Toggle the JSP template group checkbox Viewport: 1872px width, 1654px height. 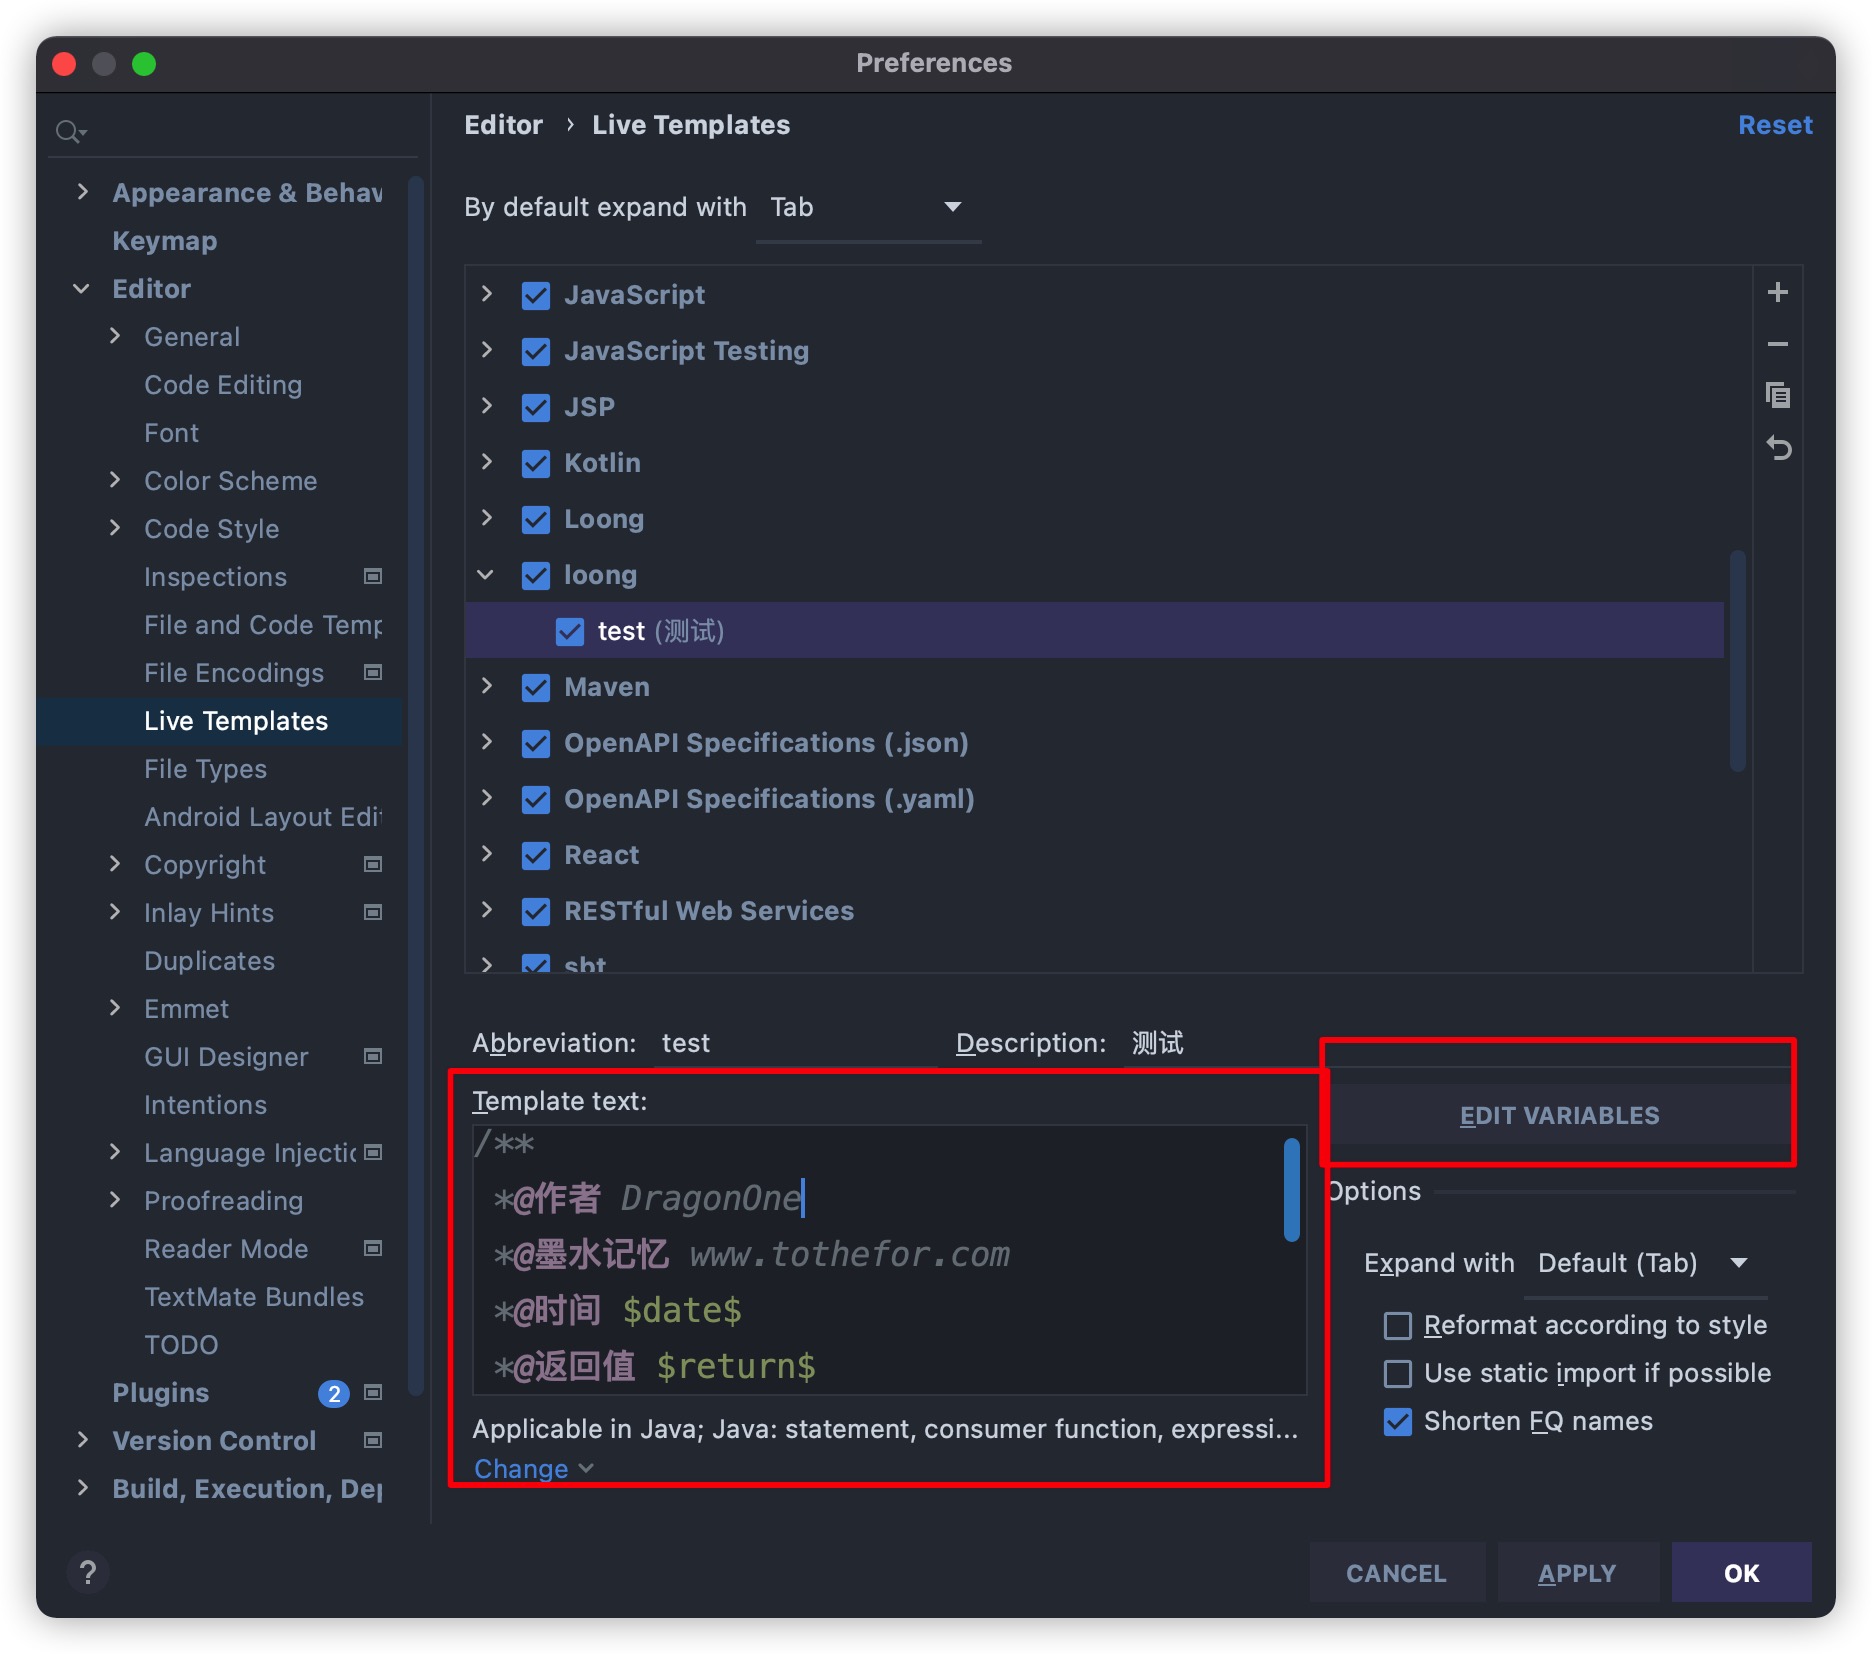click(x=536, y=407)
